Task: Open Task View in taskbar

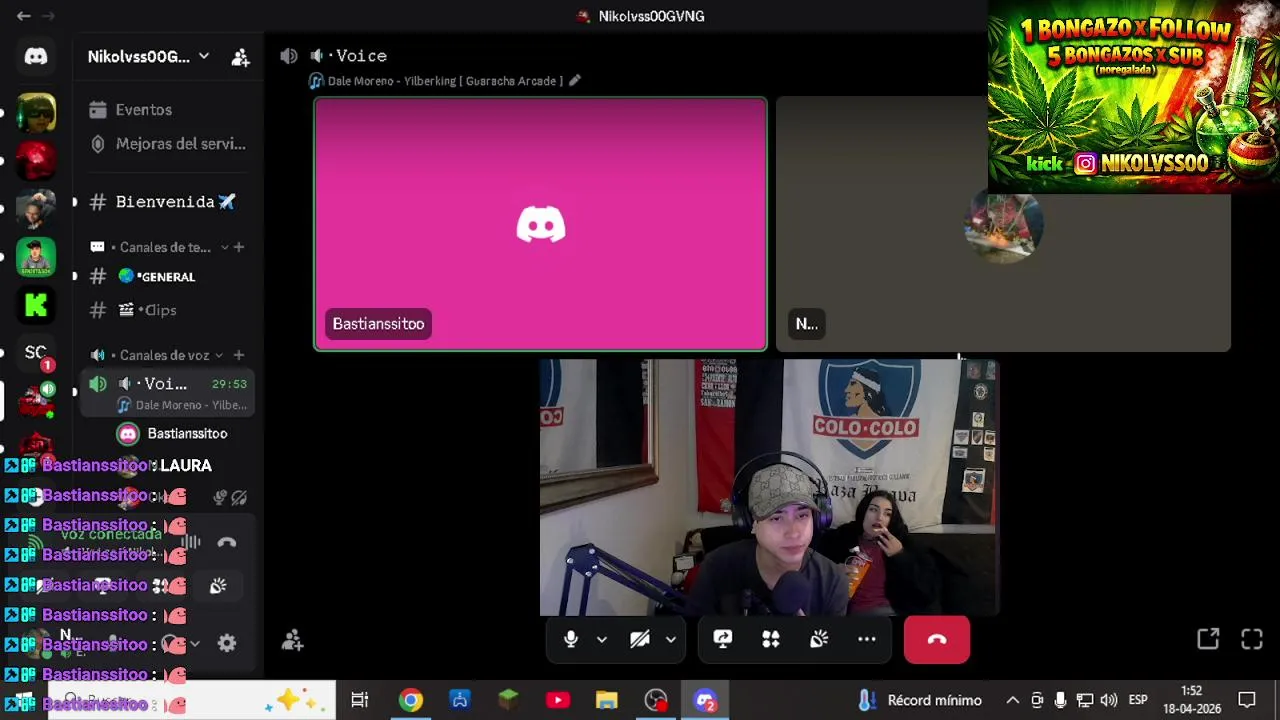Action: pyautogui.click(x=360, y=700)
